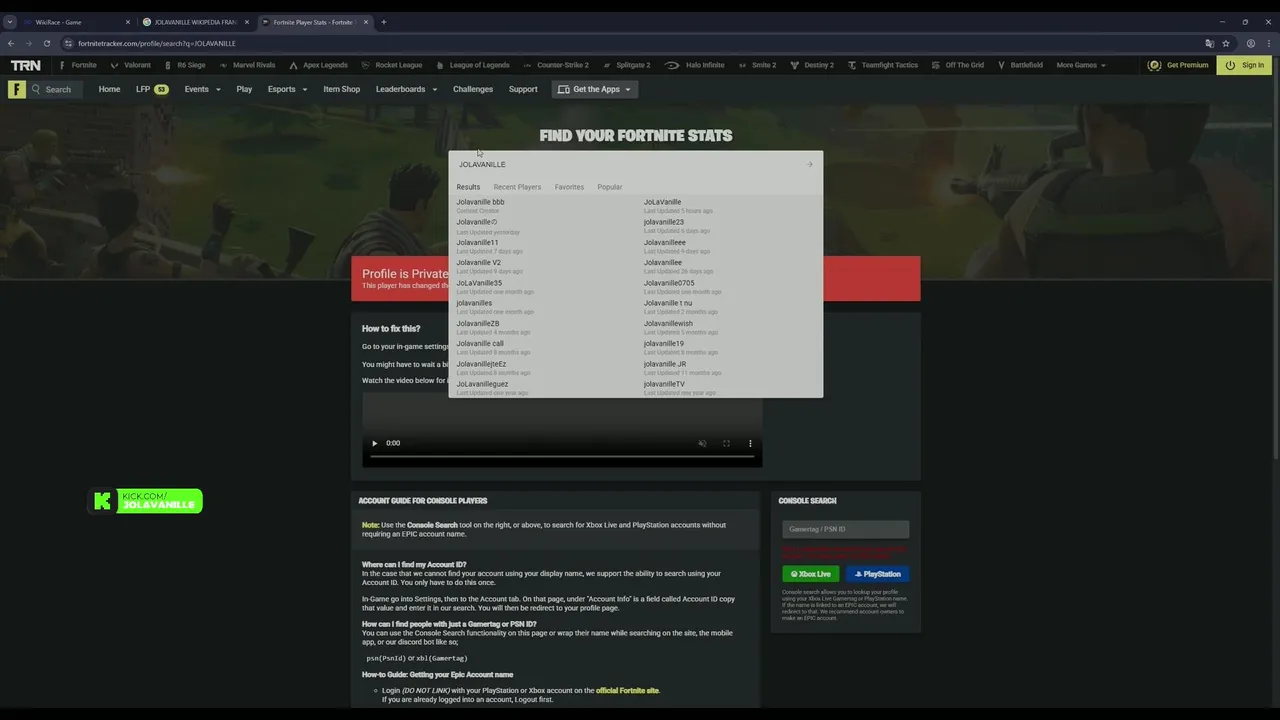Open Battlefield tracker
This screenshot has width=1280, height=720.
1020,65
